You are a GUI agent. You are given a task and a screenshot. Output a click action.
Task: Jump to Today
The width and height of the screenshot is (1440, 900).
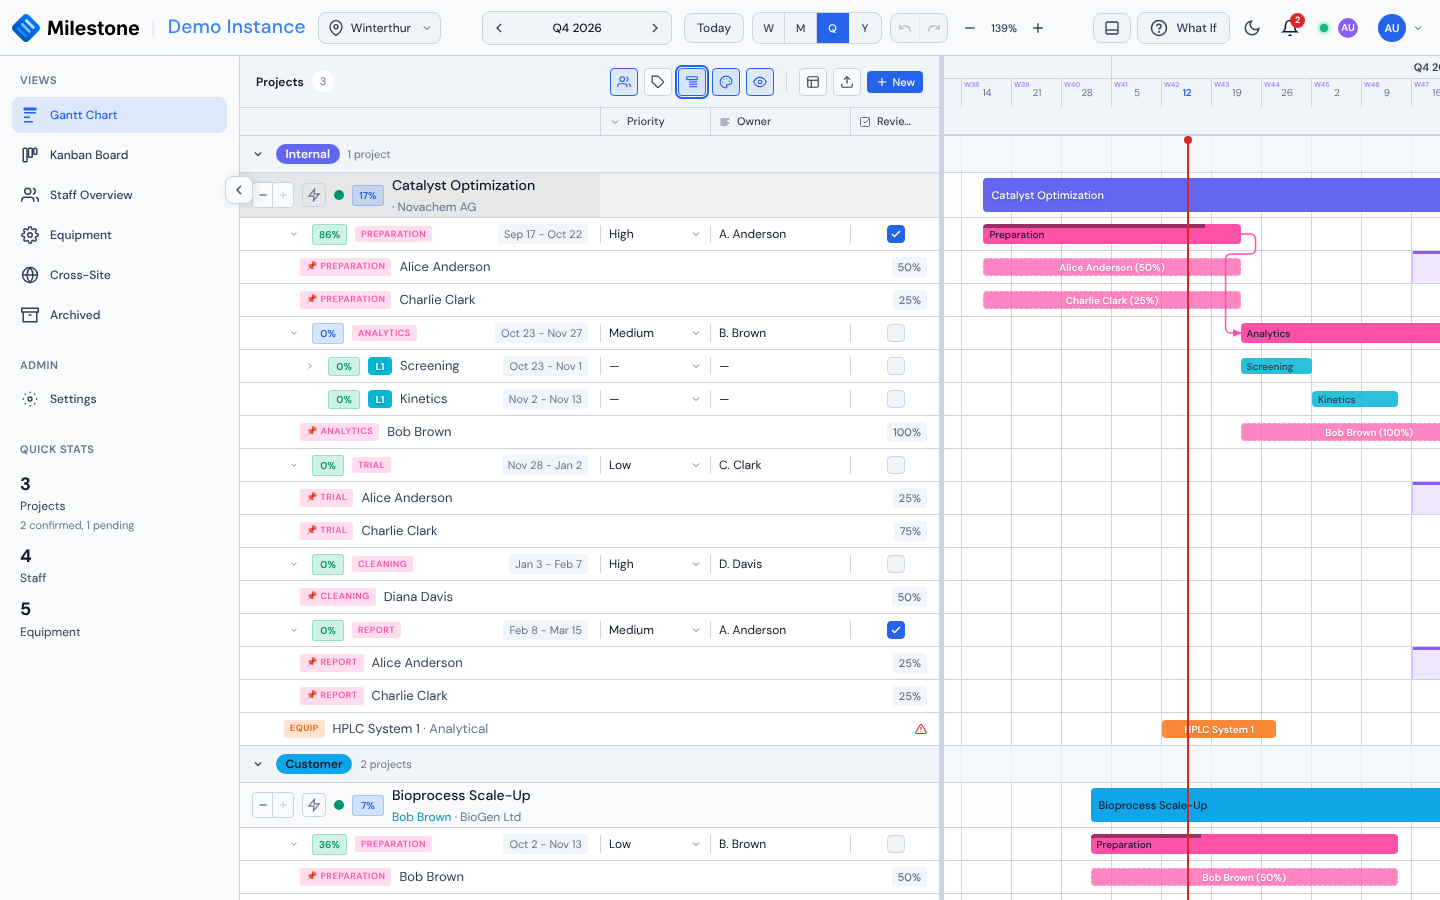714,28
